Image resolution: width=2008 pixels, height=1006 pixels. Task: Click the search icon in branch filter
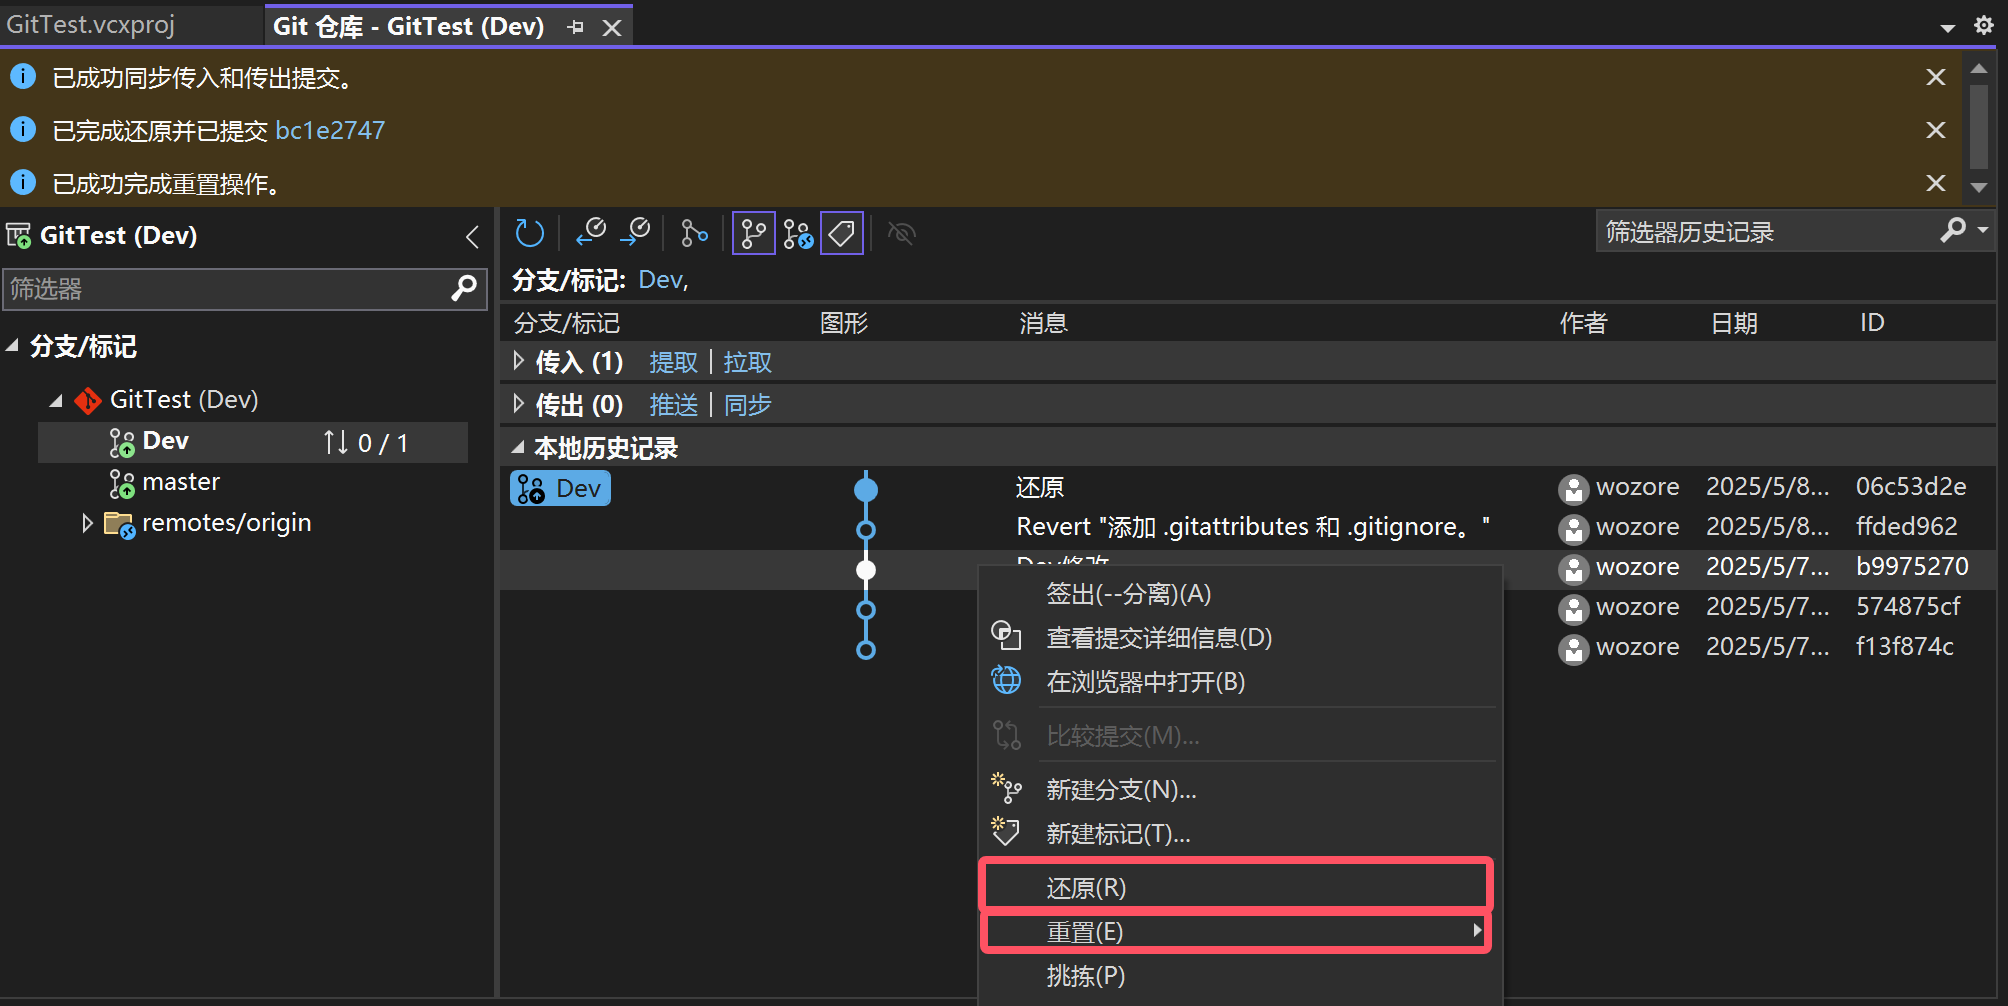pos(464,289)
